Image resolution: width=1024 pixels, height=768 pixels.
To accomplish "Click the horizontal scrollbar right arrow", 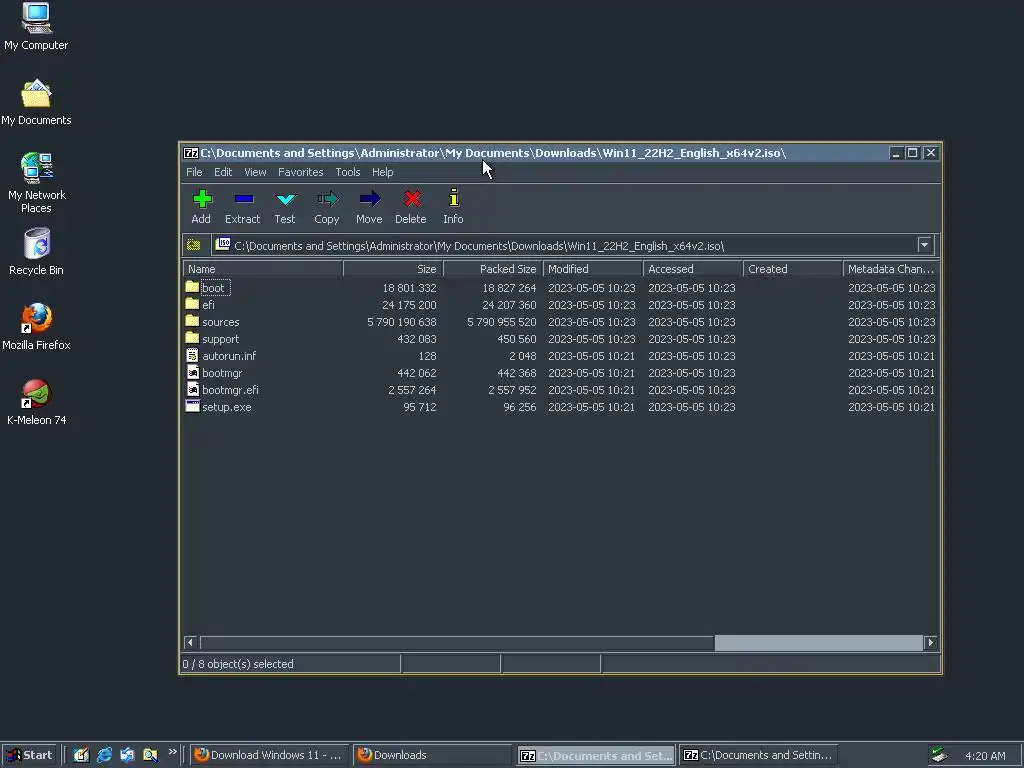I will [931, 643].
